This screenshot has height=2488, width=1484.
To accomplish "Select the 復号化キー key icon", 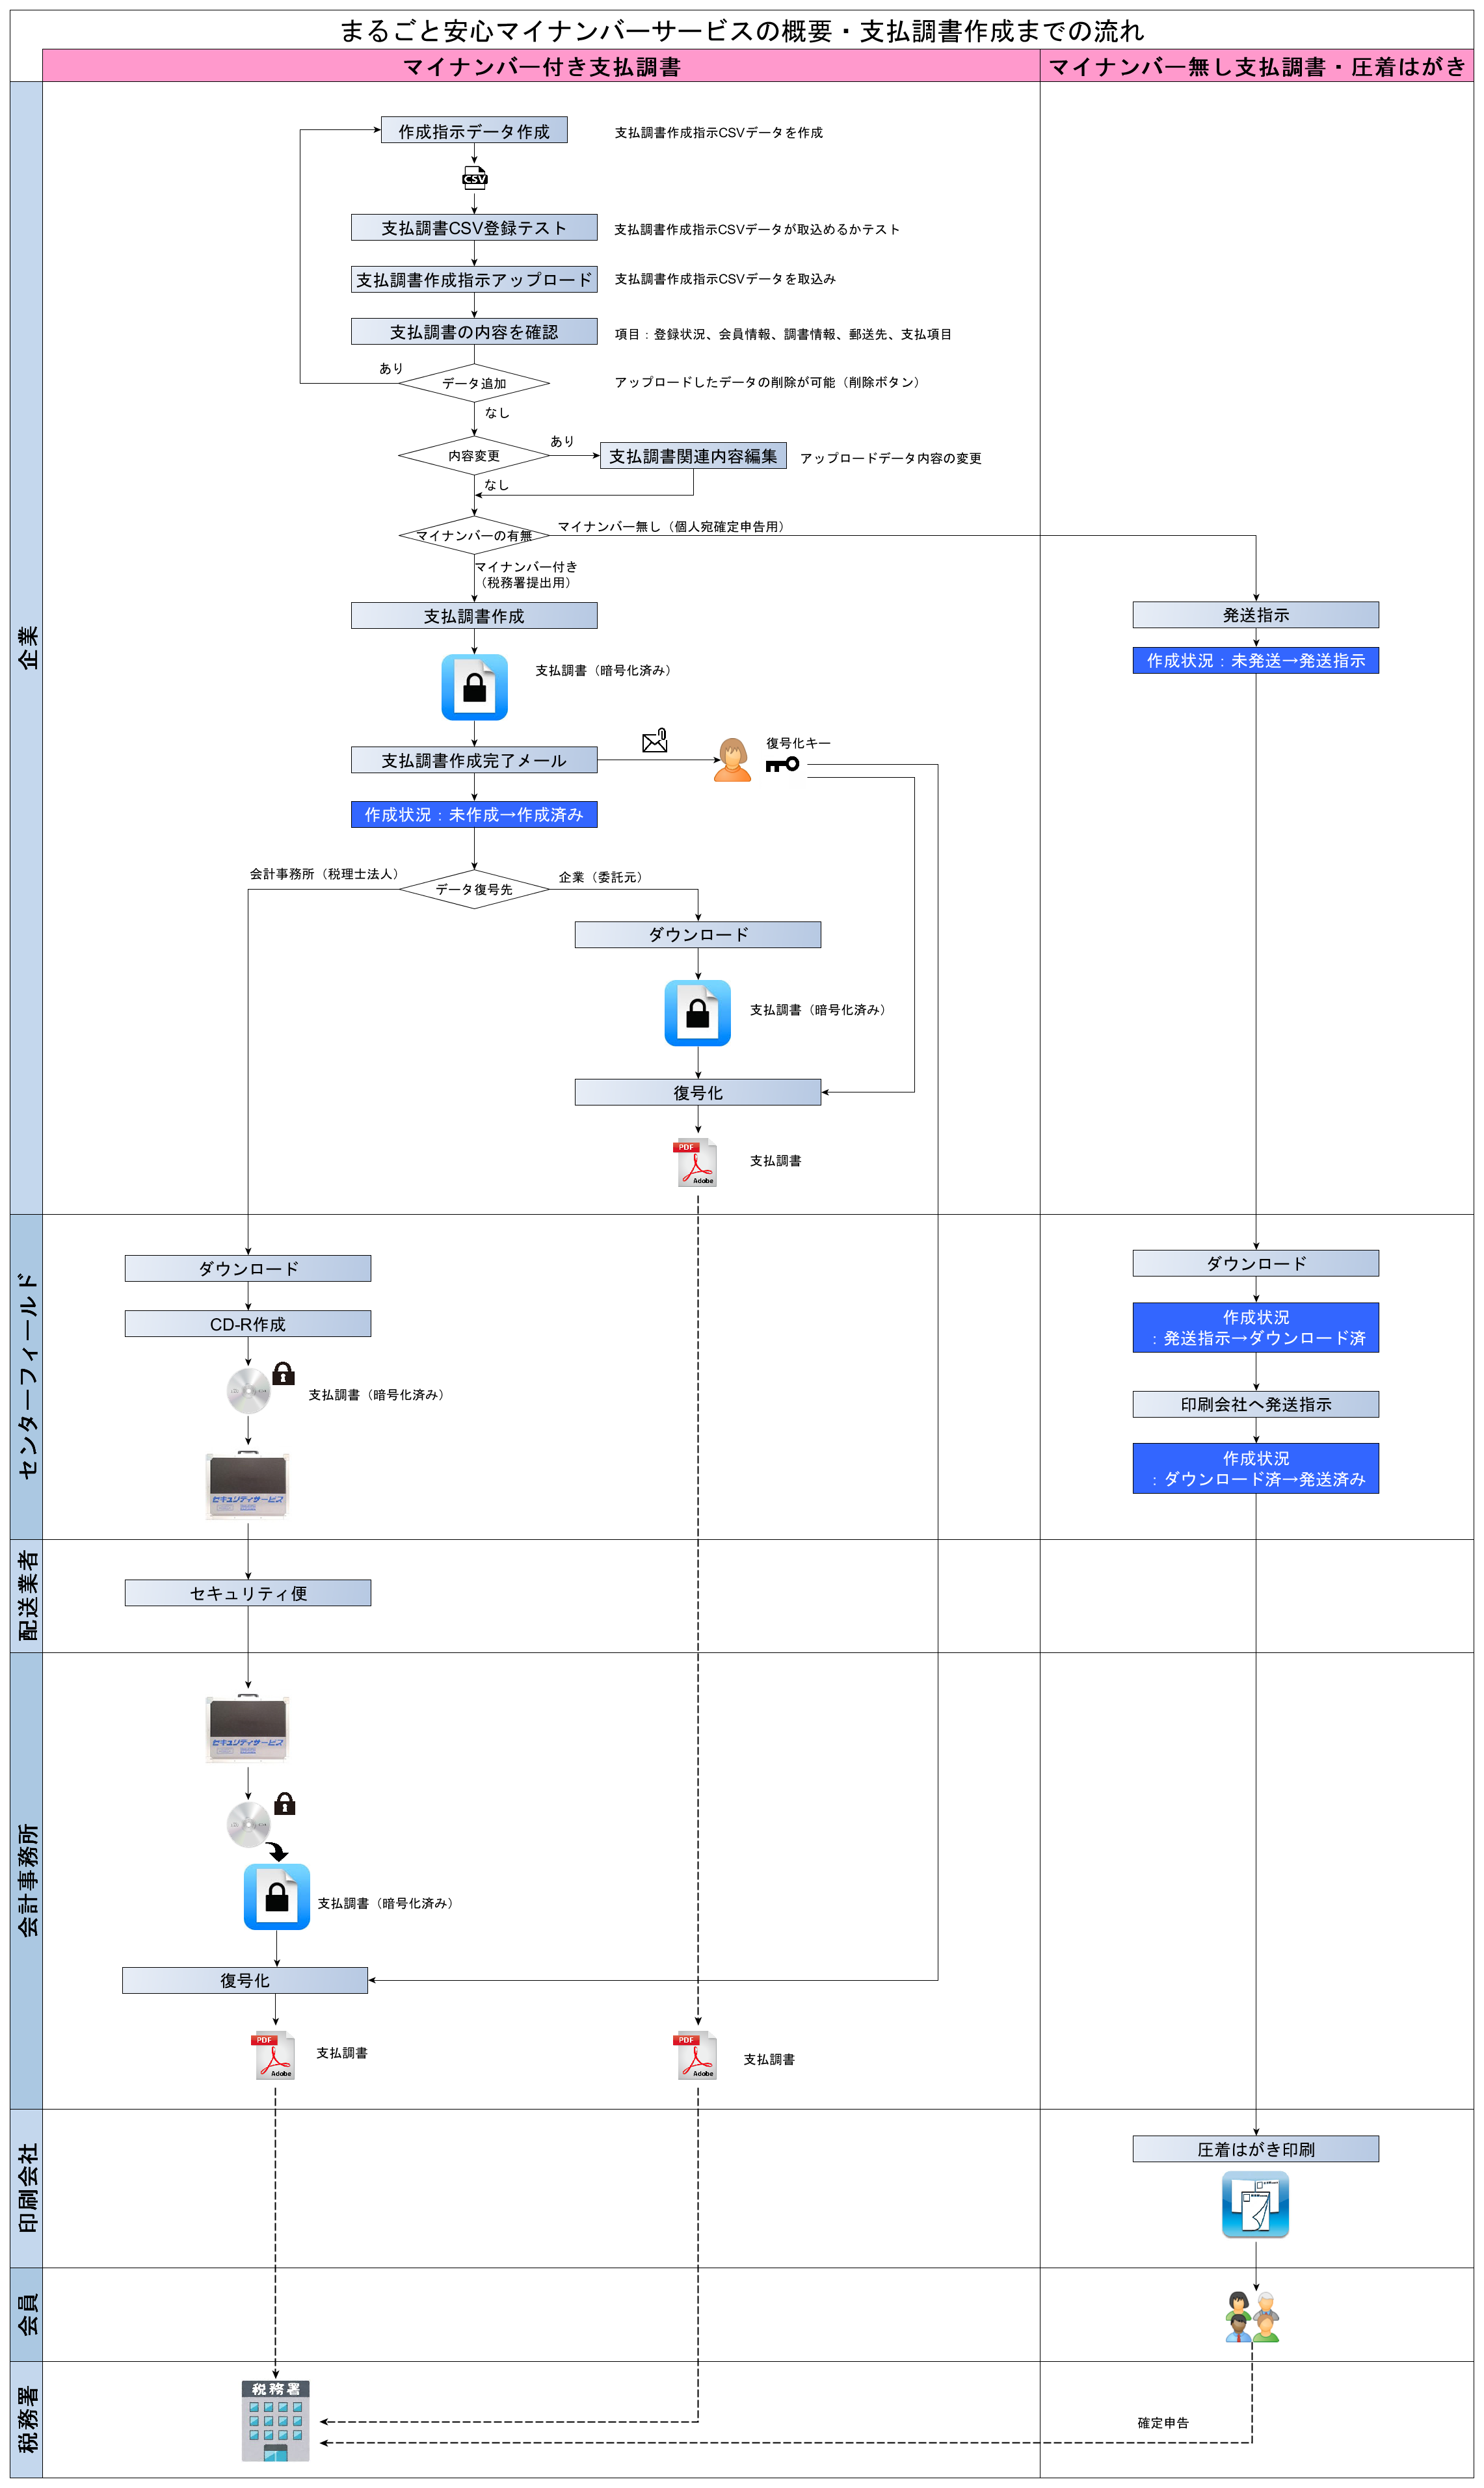I will 782,765.
